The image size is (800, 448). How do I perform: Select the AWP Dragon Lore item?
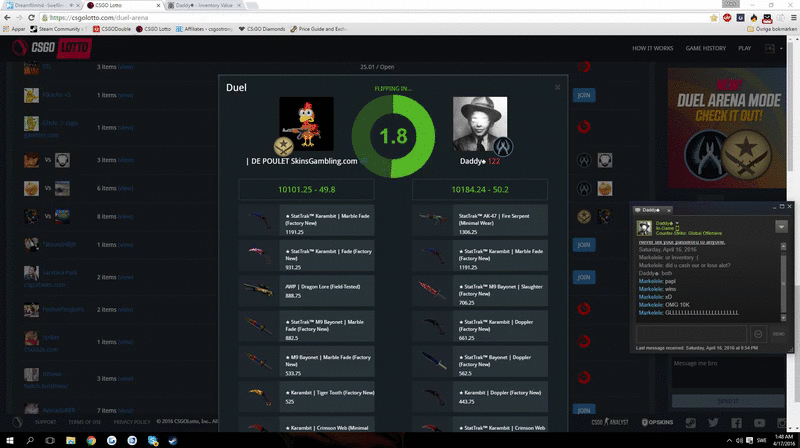coord(306,291)
